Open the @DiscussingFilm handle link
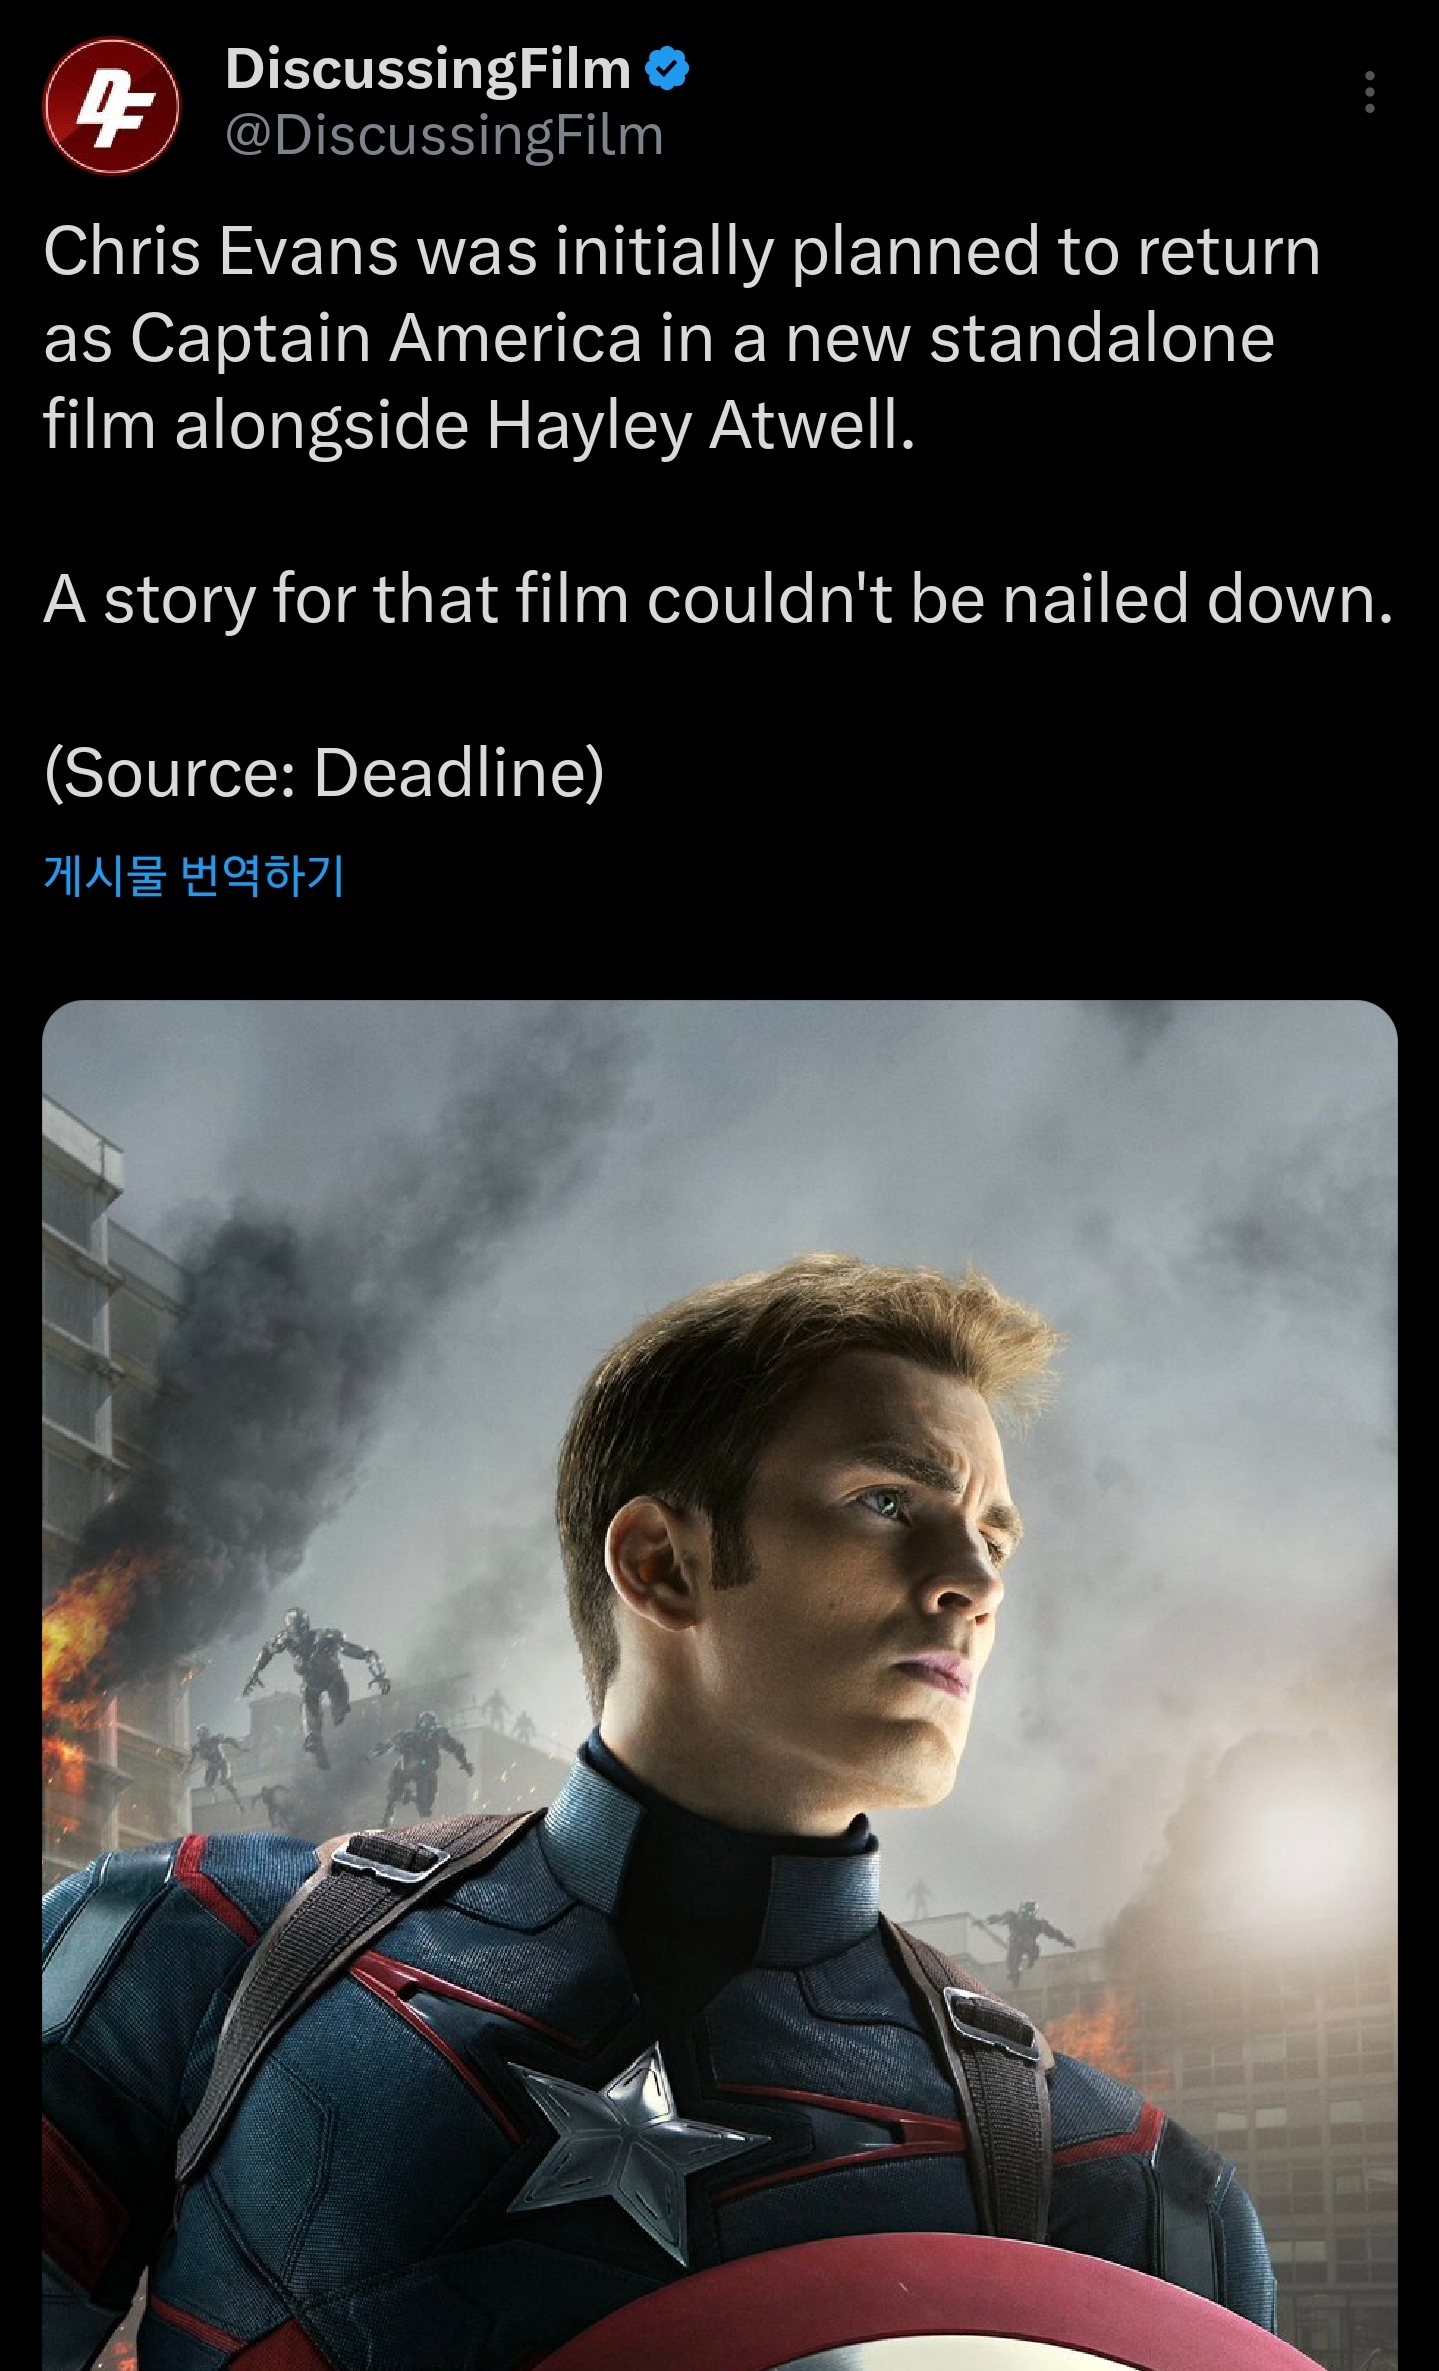The height and width of the screenshot is (2371, 1439). [444, 136]
